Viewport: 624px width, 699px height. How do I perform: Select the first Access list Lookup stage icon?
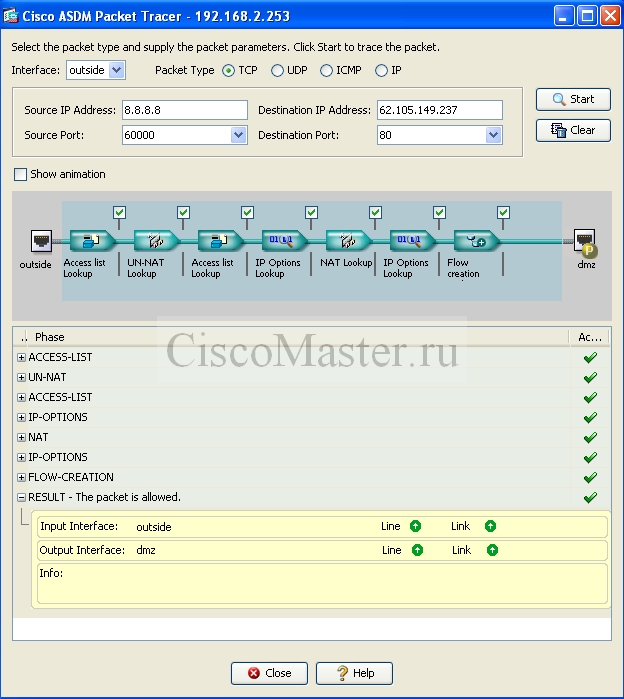(x=92, y=241)
